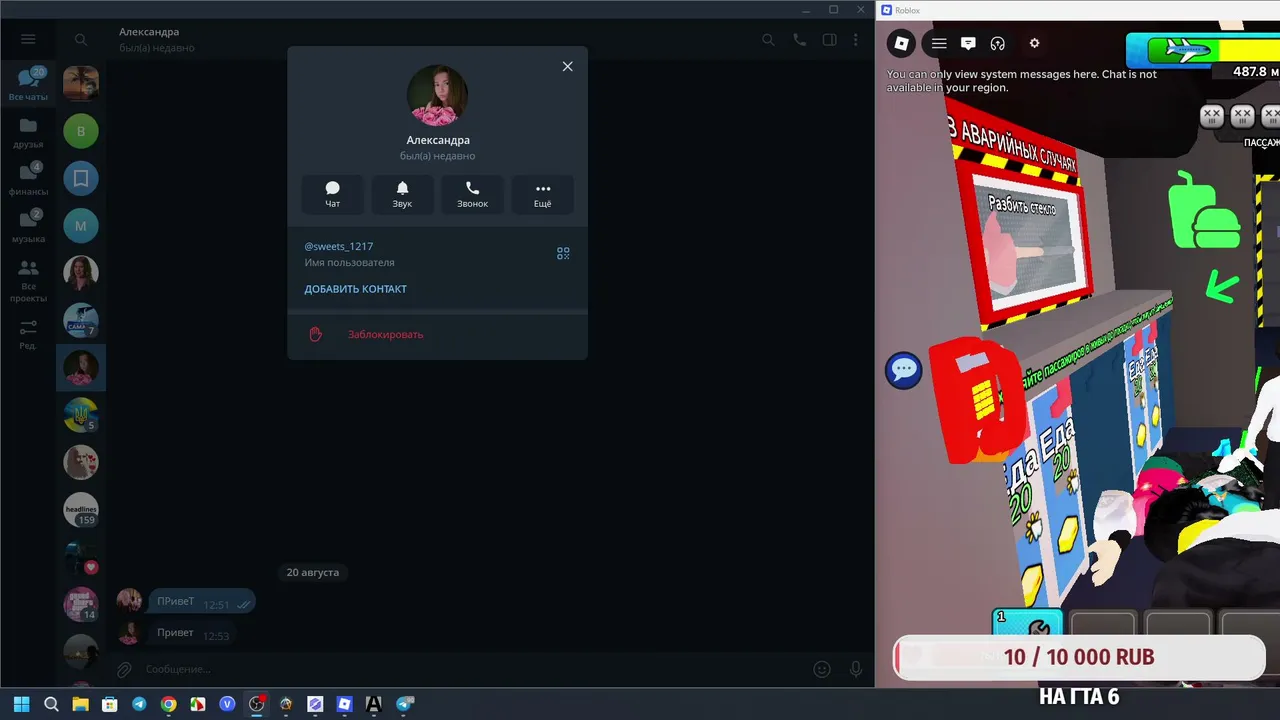Open the Ещё options in the profile
1280x720 pixels.
[543, 194]
